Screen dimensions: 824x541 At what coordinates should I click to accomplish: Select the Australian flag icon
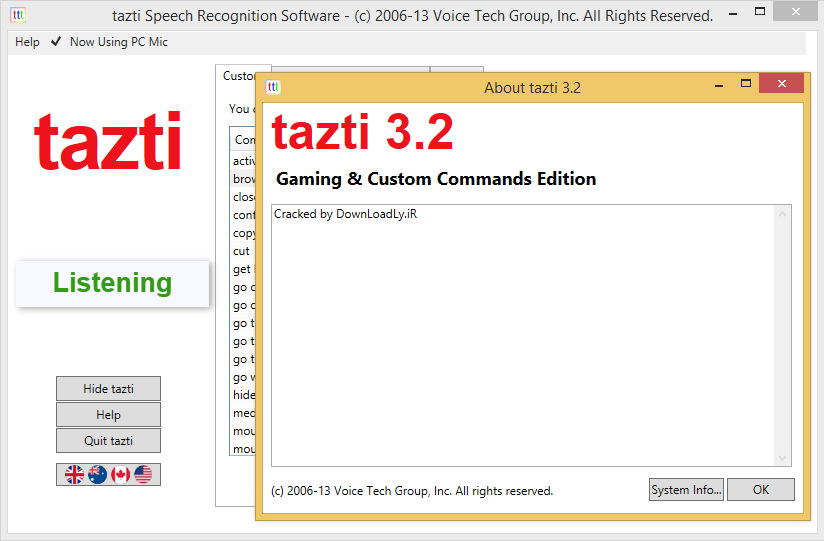pos(97,475)
